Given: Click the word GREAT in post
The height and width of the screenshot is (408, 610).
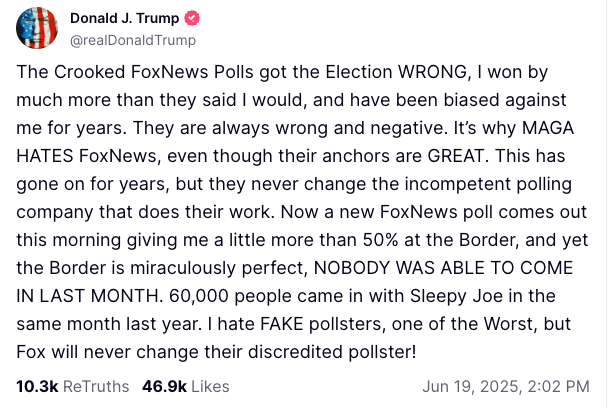Looking at the screenshot, I should point(456,156).
